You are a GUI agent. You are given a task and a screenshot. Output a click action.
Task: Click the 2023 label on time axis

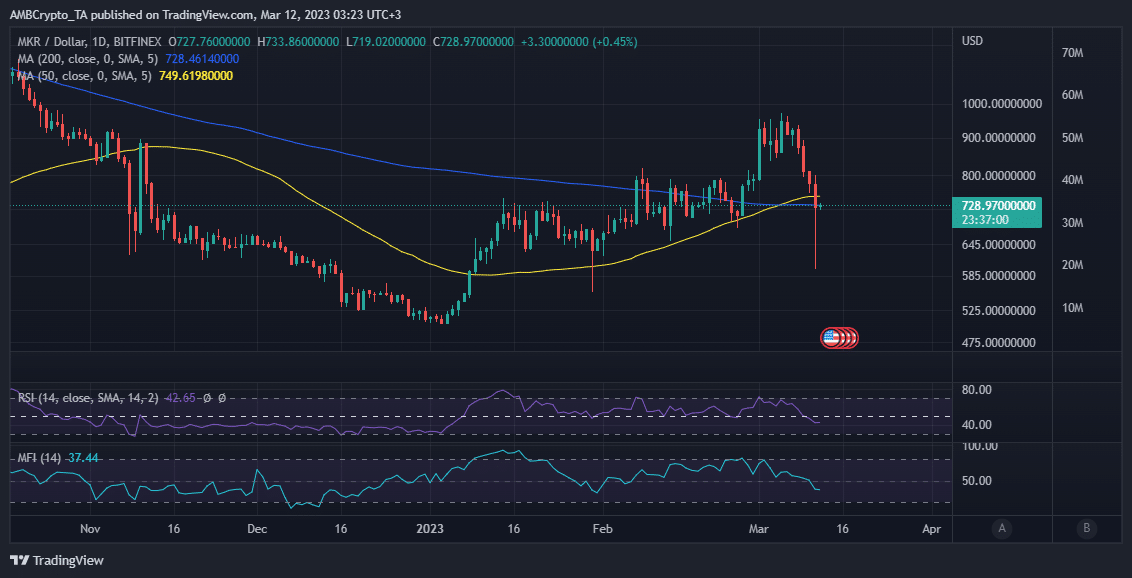[x=429, y=528]
